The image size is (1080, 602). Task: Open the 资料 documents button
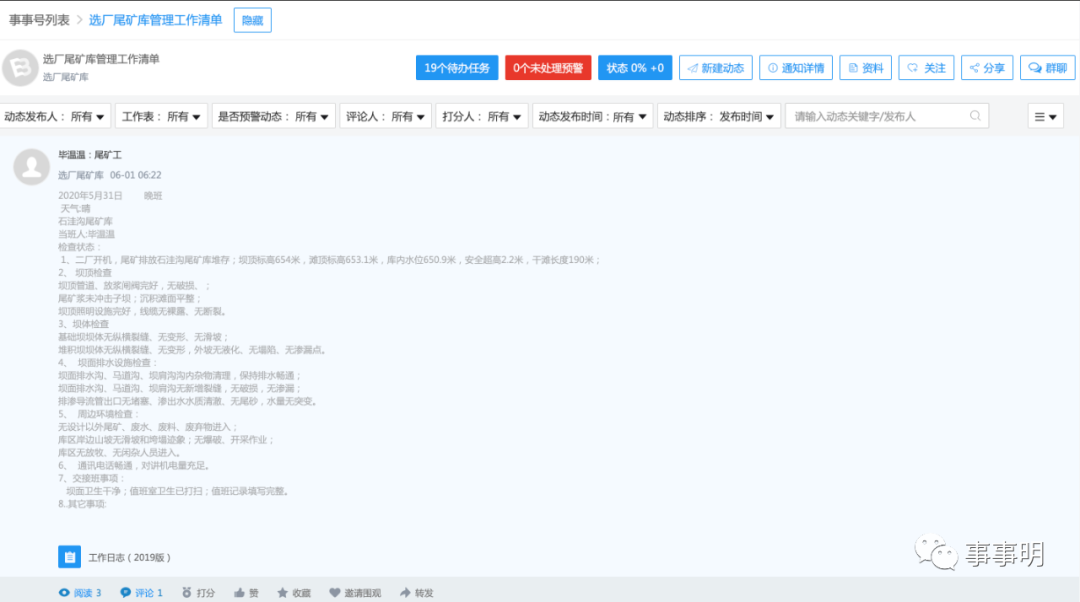(x=865, y=68)
